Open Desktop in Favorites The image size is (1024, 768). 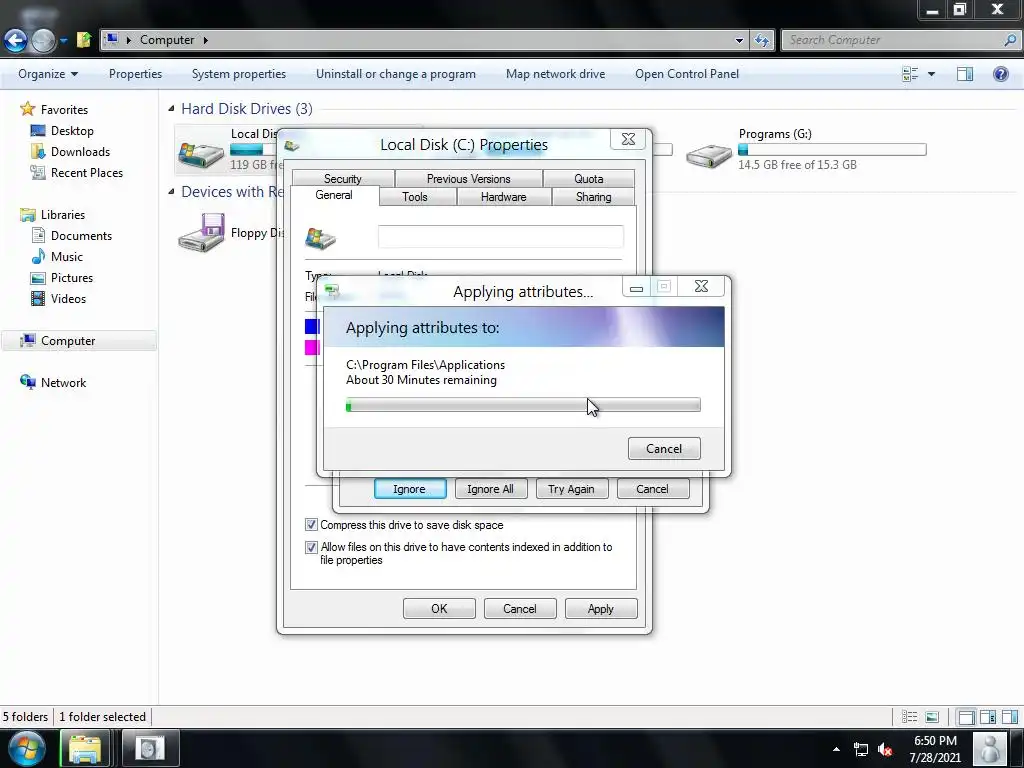(72, 131)
